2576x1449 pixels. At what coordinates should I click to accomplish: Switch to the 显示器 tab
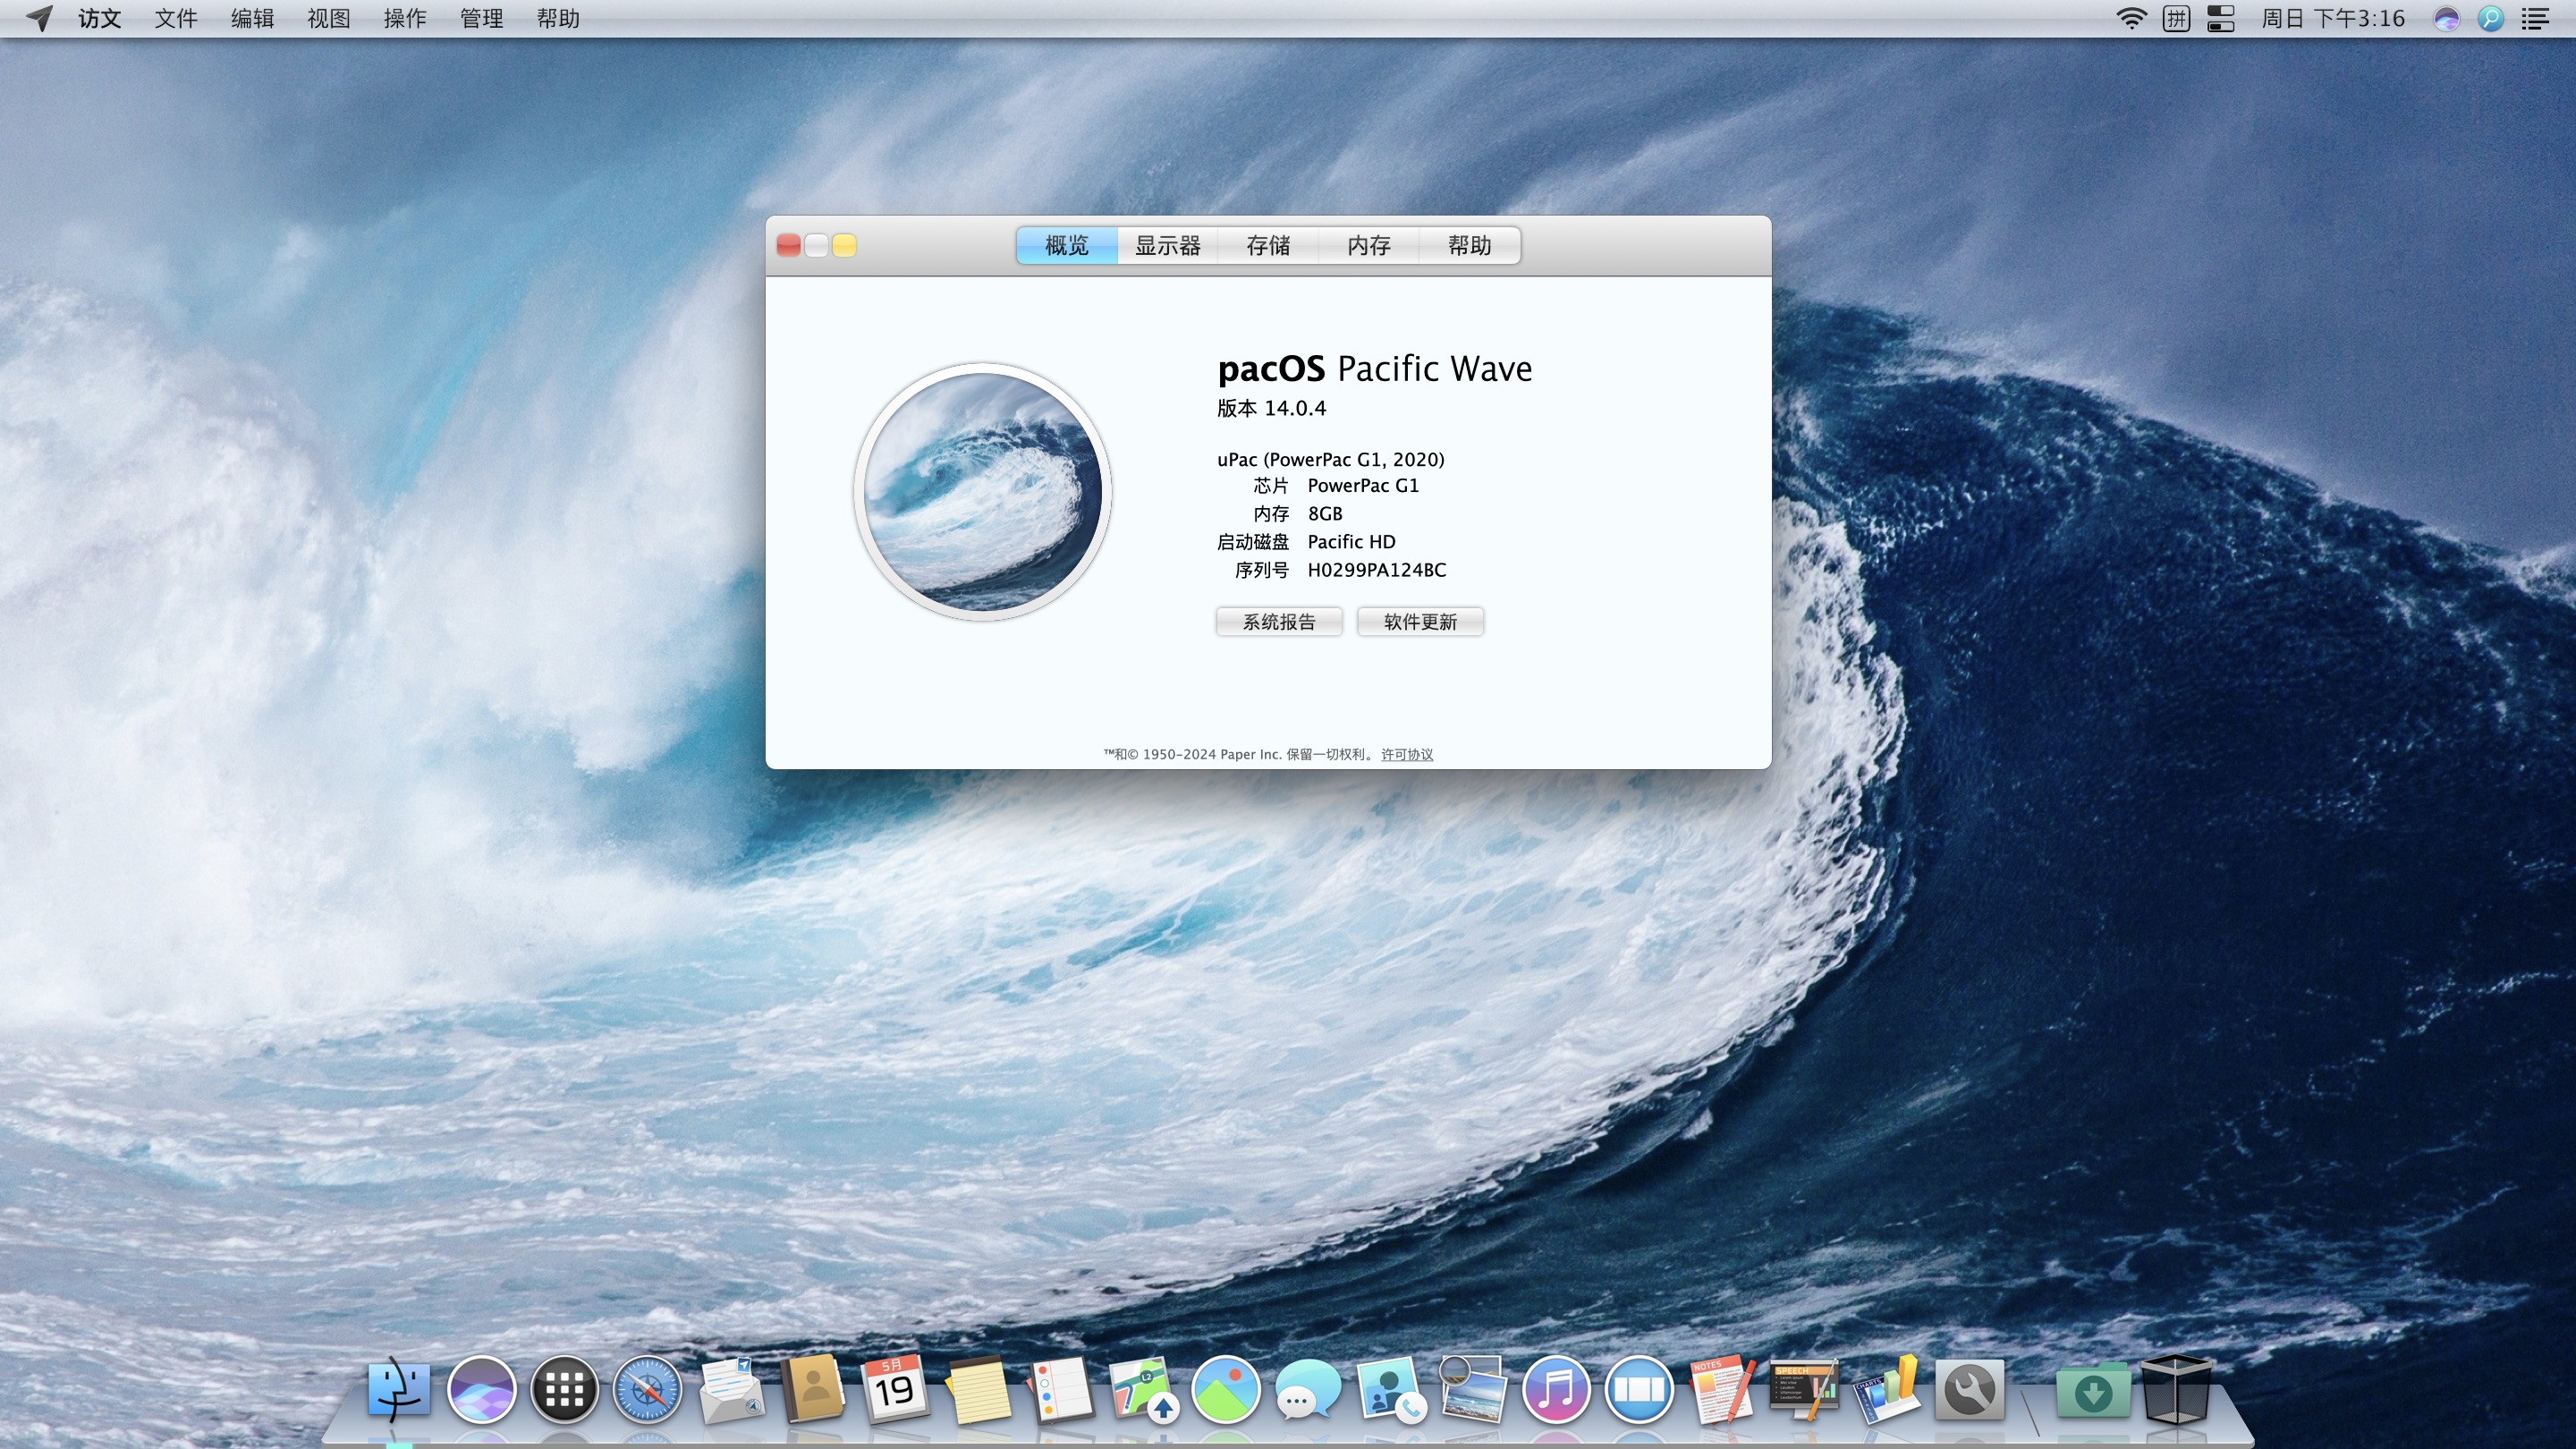click(1167, 246)
